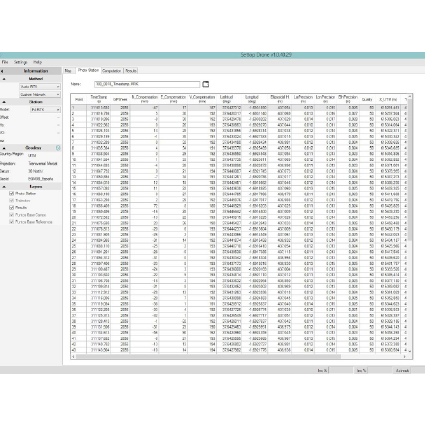The height and width of the screenshot is (425, 425).
Task: Collapse the Layers section
Action: point(4,187)
